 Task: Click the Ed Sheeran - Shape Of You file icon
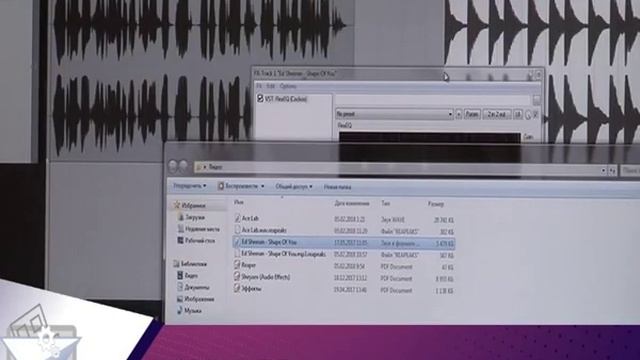click(237, 242)
